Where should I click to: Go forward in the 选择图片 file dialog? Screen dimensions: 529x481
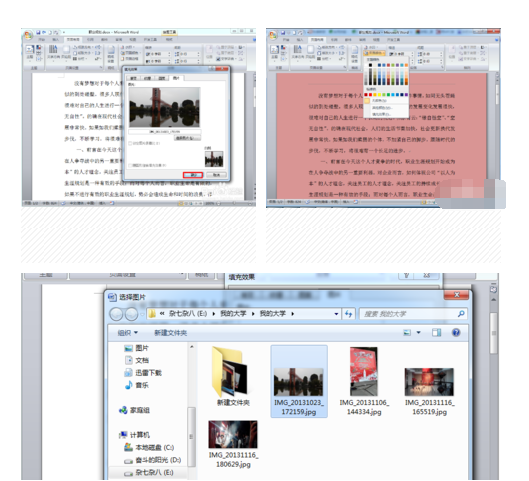(131, 314)
